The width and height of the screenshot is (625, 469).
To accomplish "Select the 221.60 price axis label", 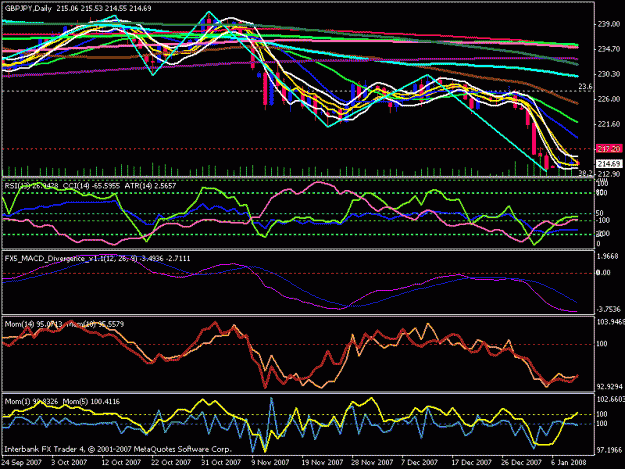I will 609,124.
